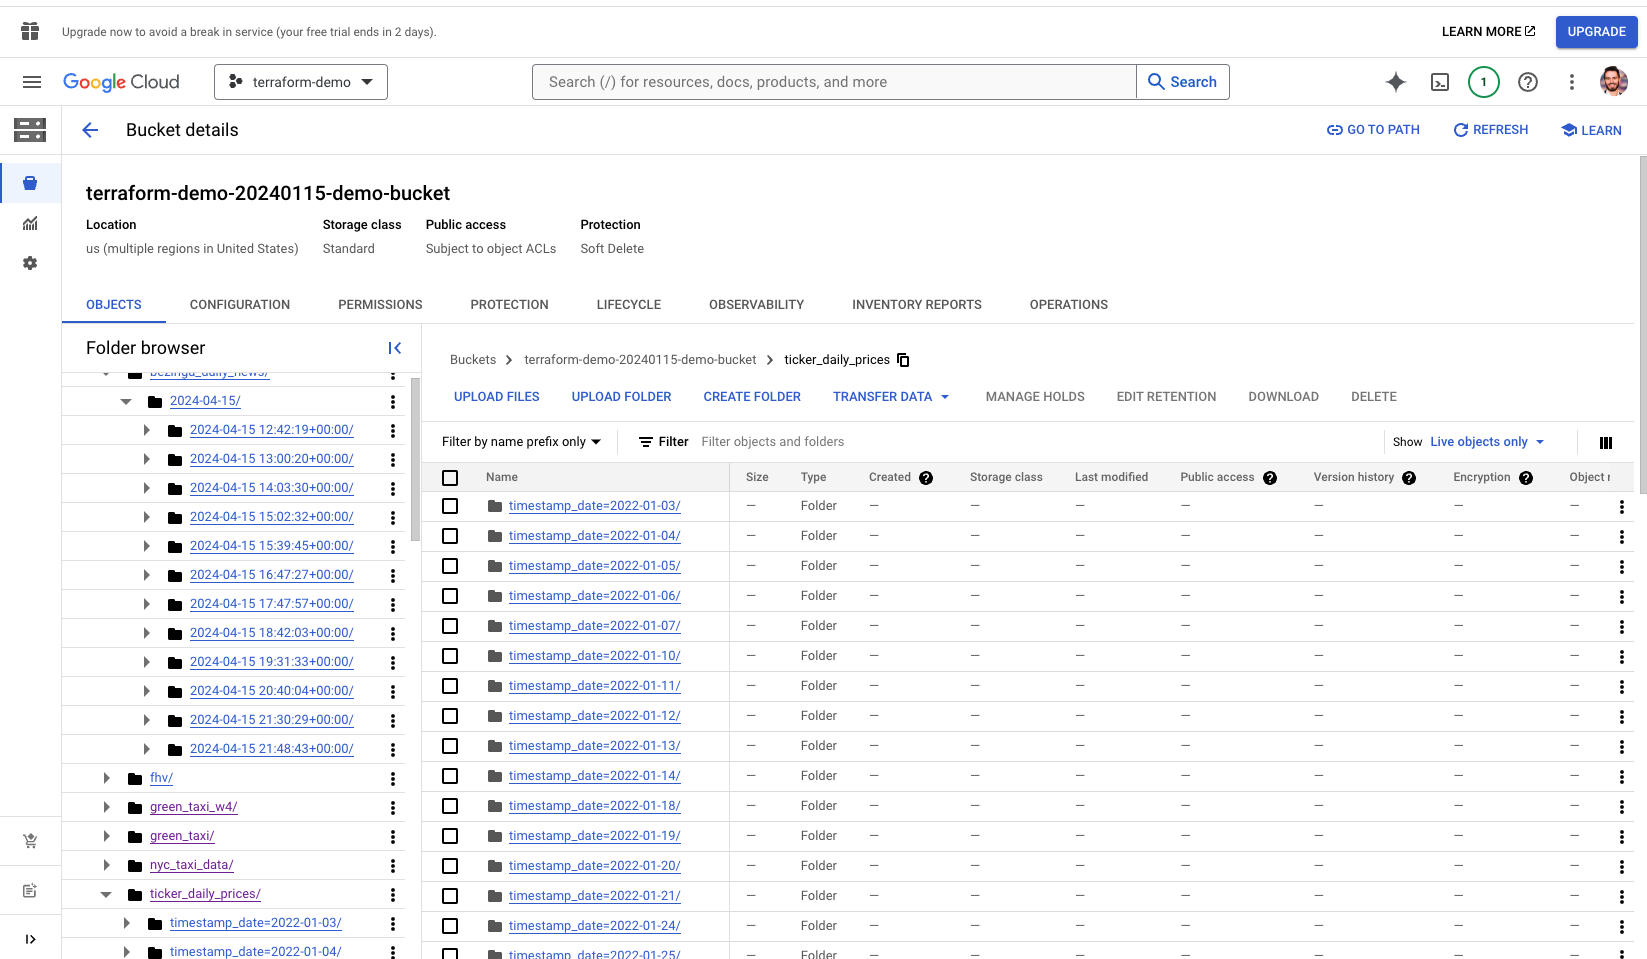Switch to the Observability tab
Image resolution: width=1647 pixels, height=959 pixels.
[x=757, y=305]
